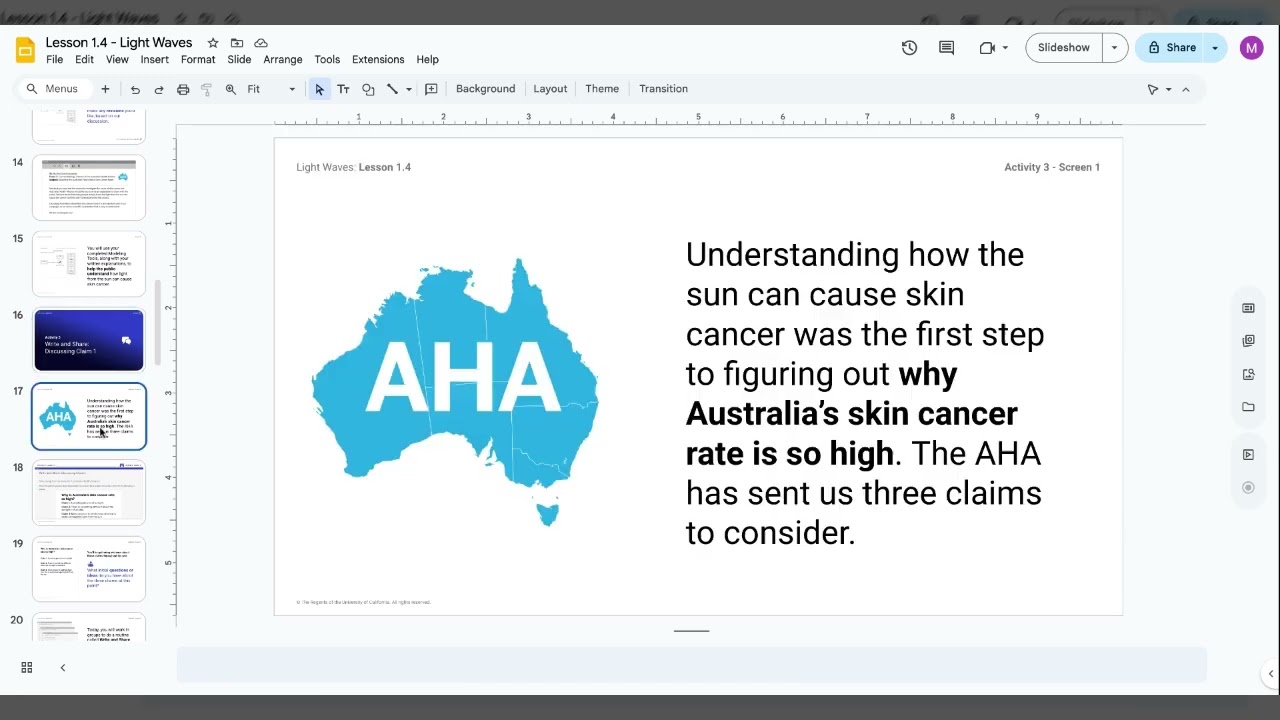Open the Edit menu

[84, 60]
